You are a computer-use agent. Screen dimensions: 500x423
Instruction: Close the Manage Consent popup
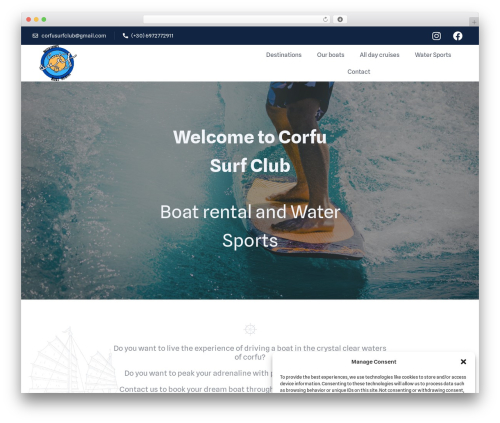[x=463, y=362]
